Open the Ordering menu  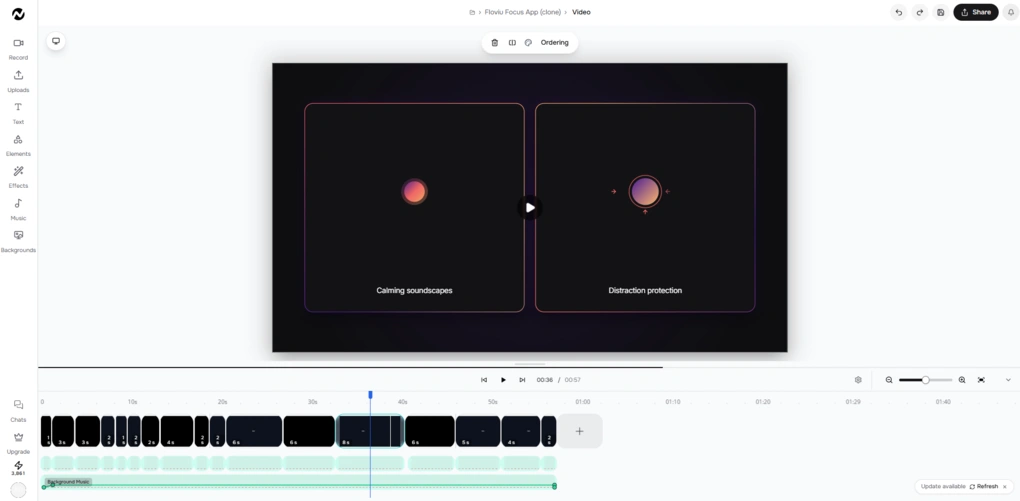point(554,42)
